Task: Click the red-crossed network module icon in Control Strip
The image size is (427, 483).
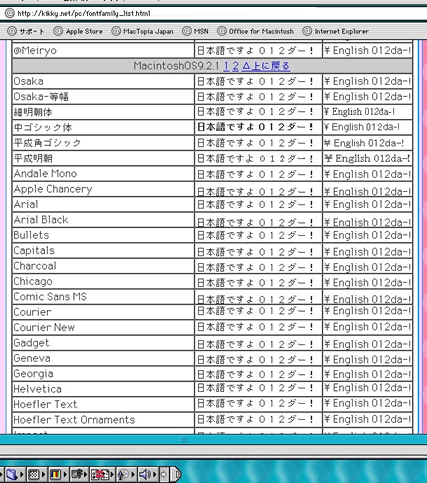Action: click(x=100, y=474)
